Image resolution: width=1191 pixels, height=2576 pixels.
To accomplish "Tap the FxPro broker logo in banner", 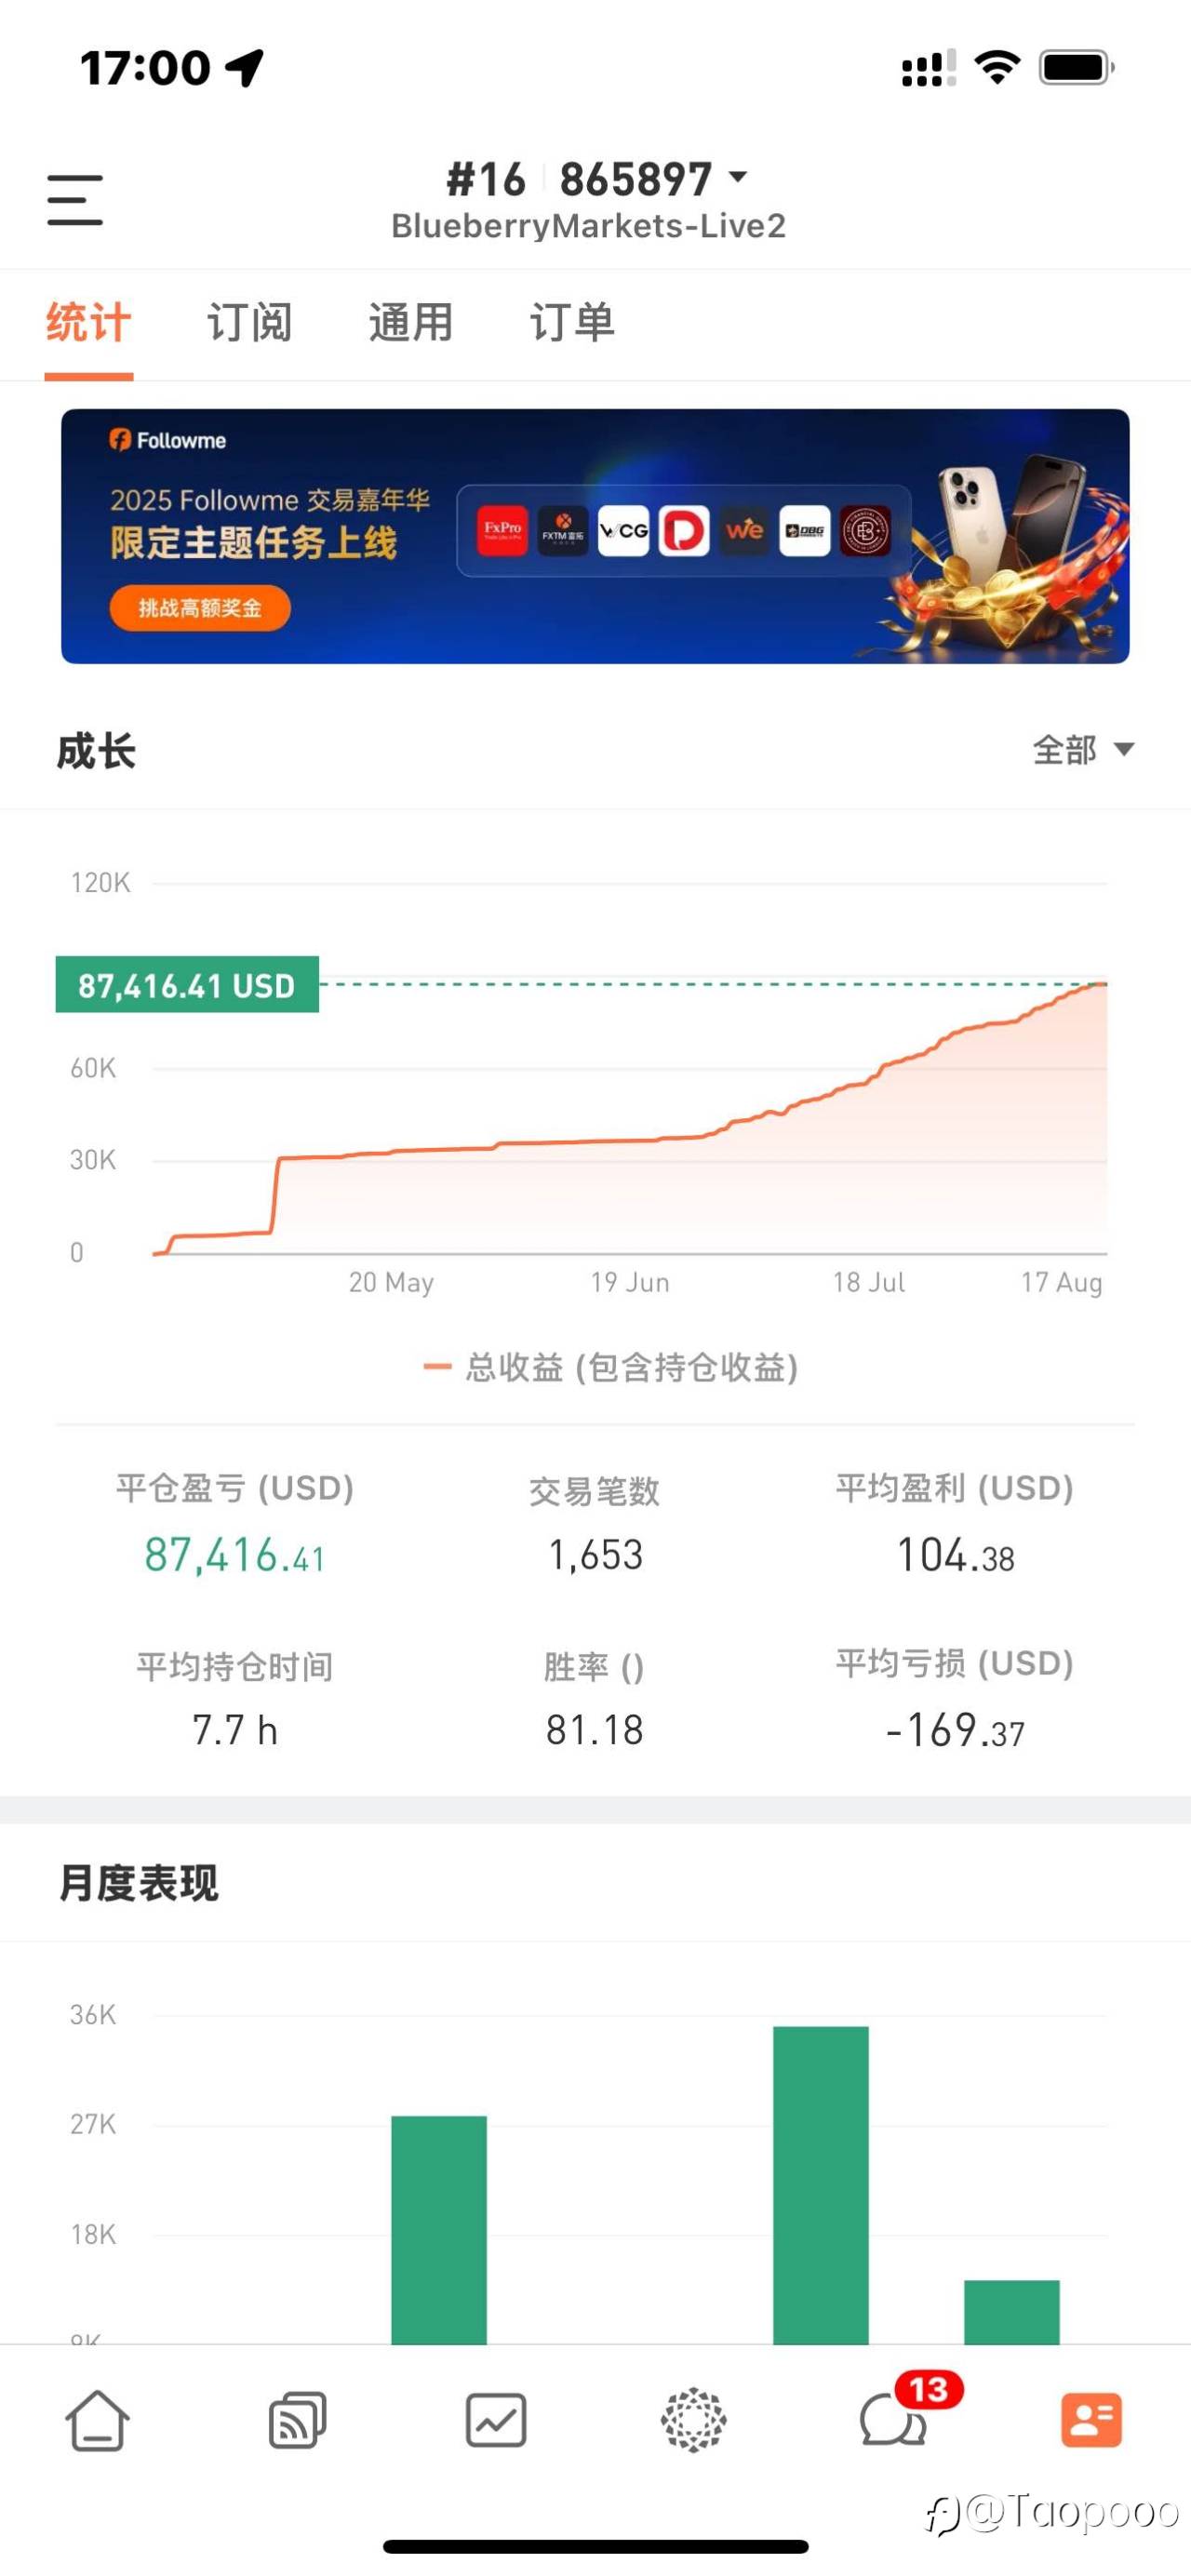I will (x=503, y=530).
